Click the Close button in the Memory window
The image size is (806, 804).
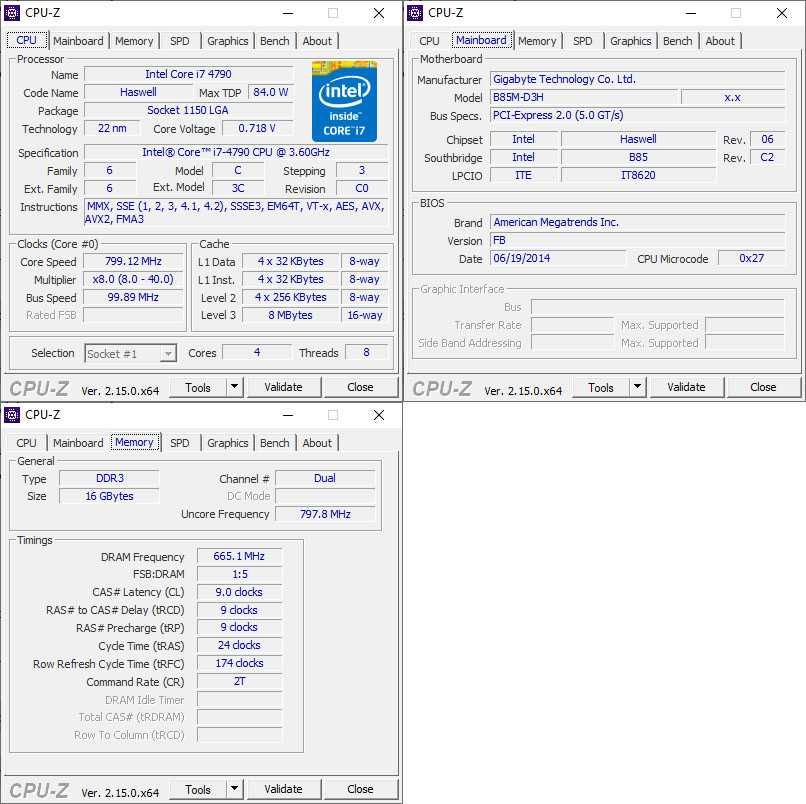[x=360, y=789]
